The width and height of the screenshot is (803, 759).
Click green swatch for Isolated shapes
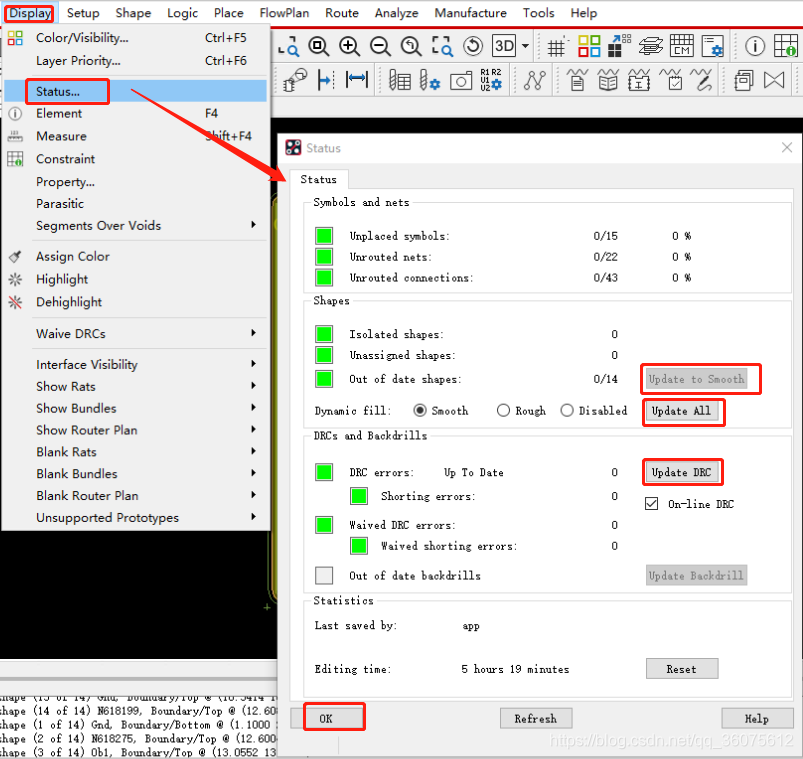pyautogui.click(x=324, y=334)
